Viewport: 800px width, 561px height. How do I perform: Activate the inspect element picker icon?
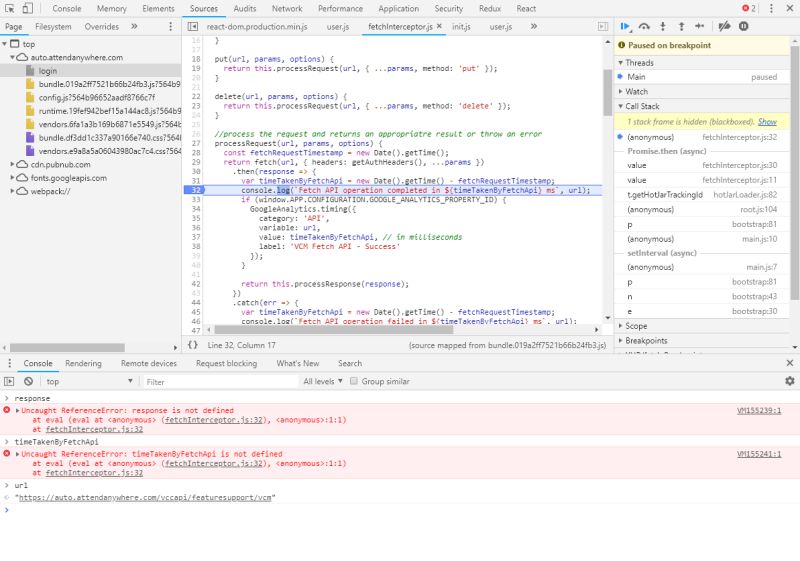10,8
